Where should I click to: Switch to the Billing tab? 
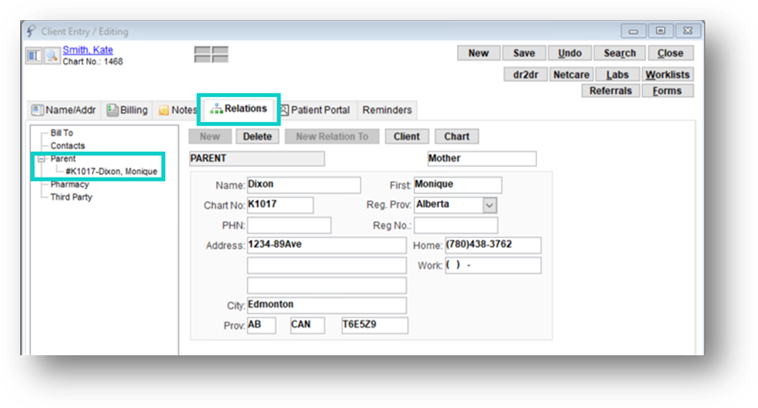point(127,110)
